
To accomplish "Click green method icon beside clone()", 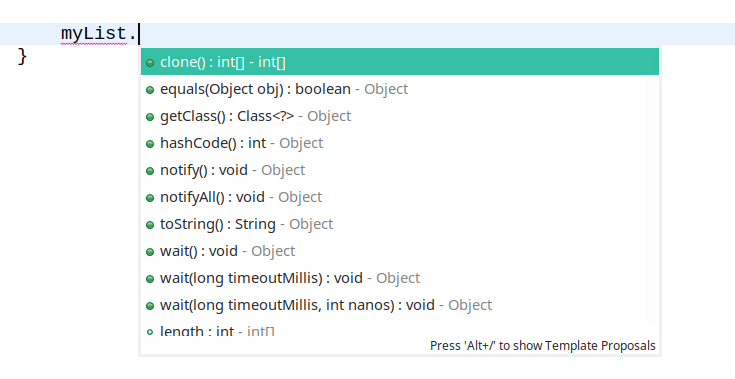I will coord(150,63).
